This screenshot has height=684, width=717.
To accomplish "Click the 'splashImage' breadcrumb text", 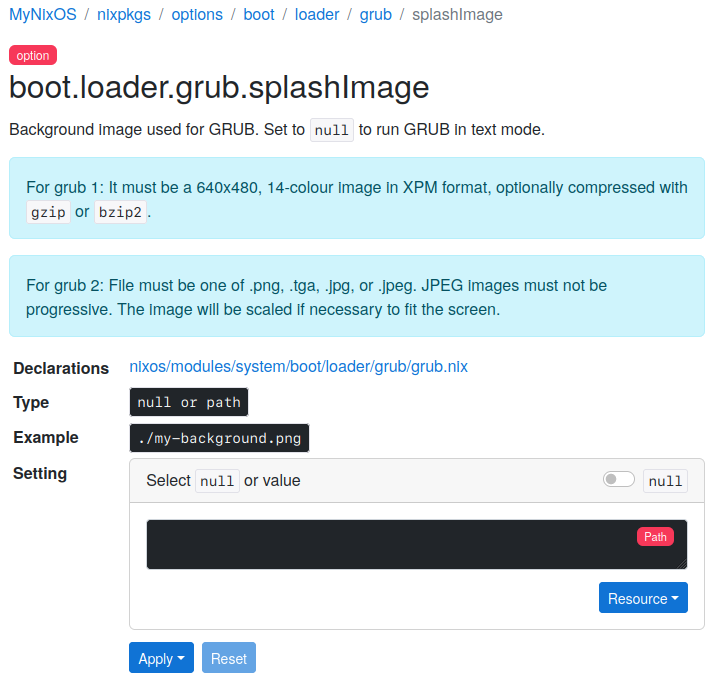I will click(x=457, y=15).
